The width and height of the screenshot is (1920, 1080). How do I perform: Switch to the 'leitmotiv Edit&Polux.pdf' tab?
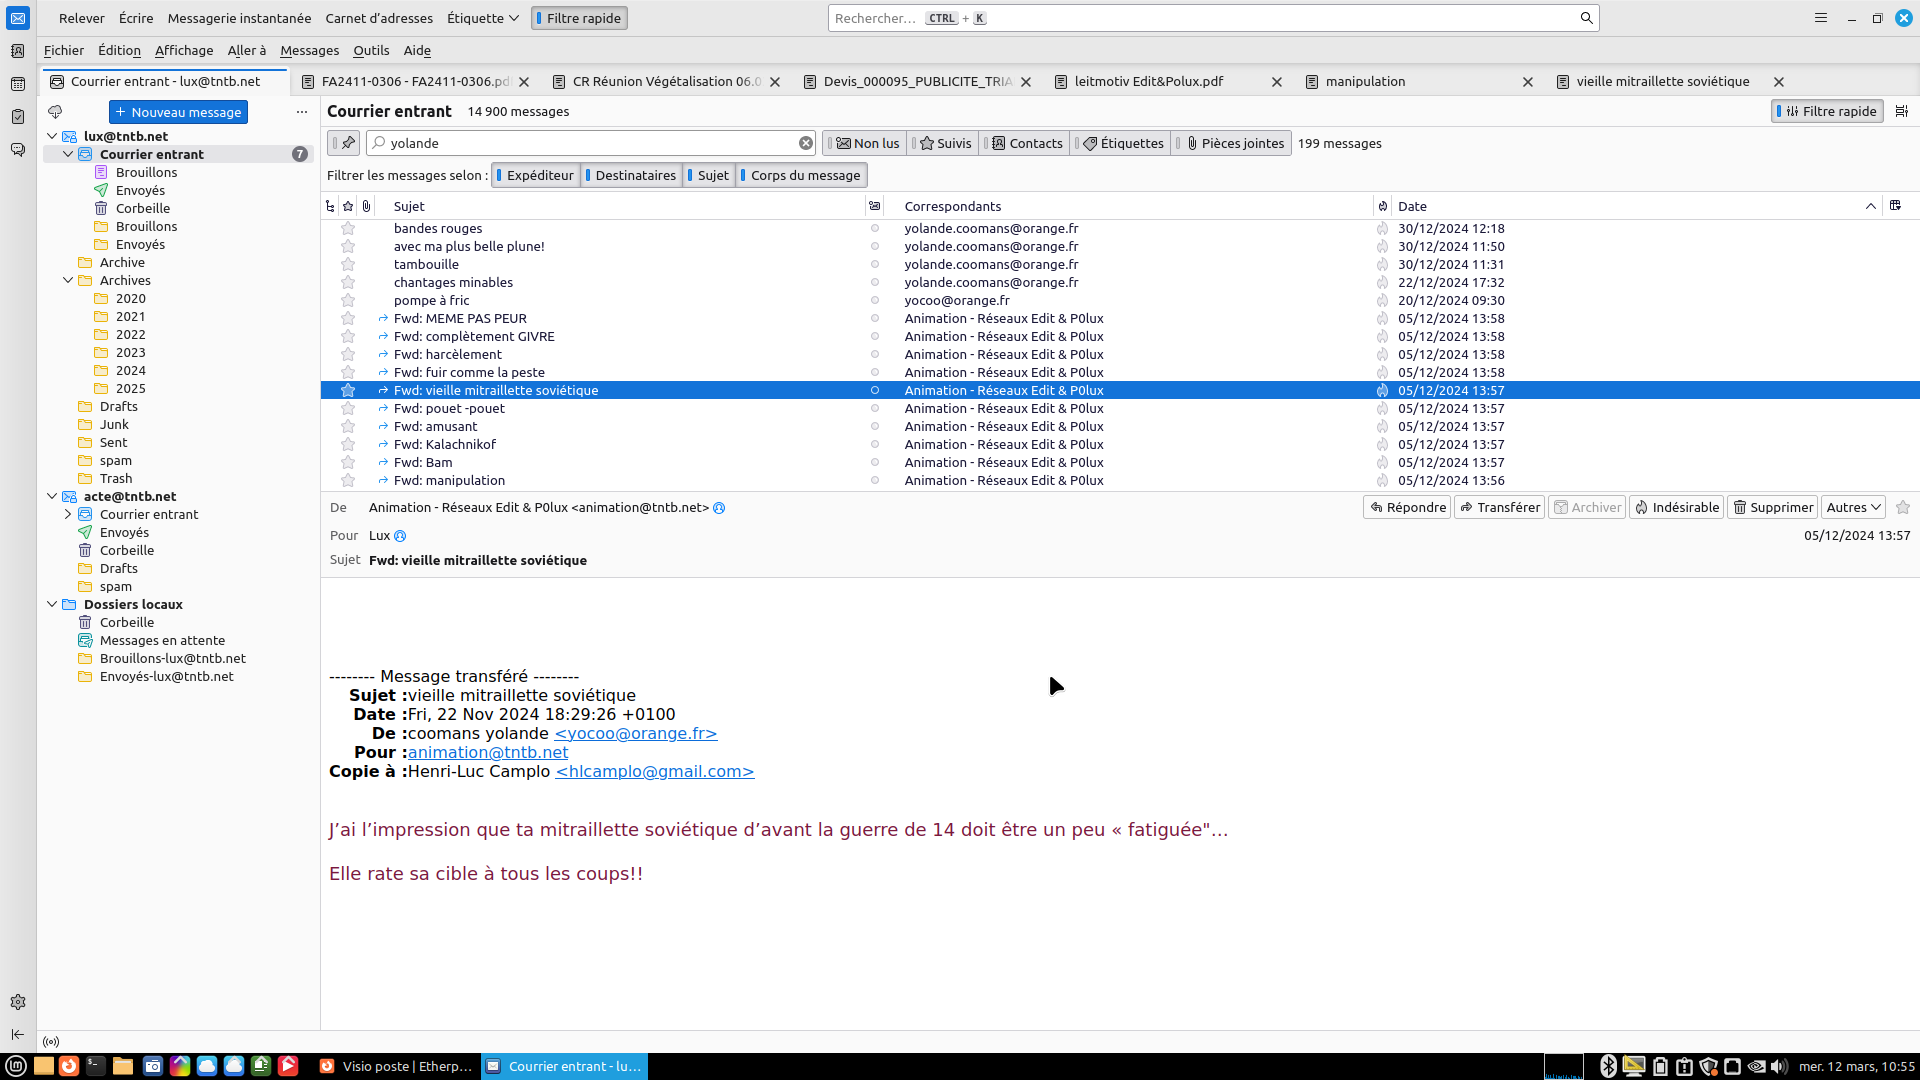pyautogui.click(x=1148, y=82)
